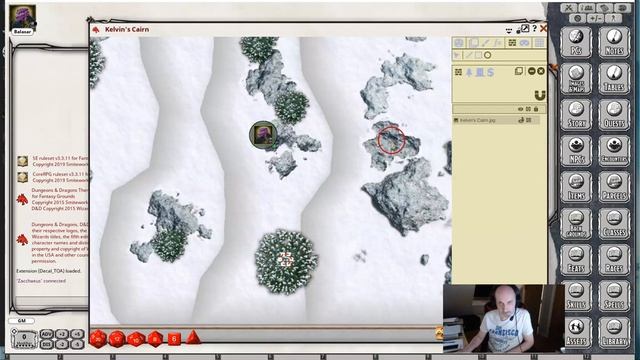The width and height of the screenshot is (640, 360).
Task: Open the Quests sidebar button
Action: click(x=614, y=115)
